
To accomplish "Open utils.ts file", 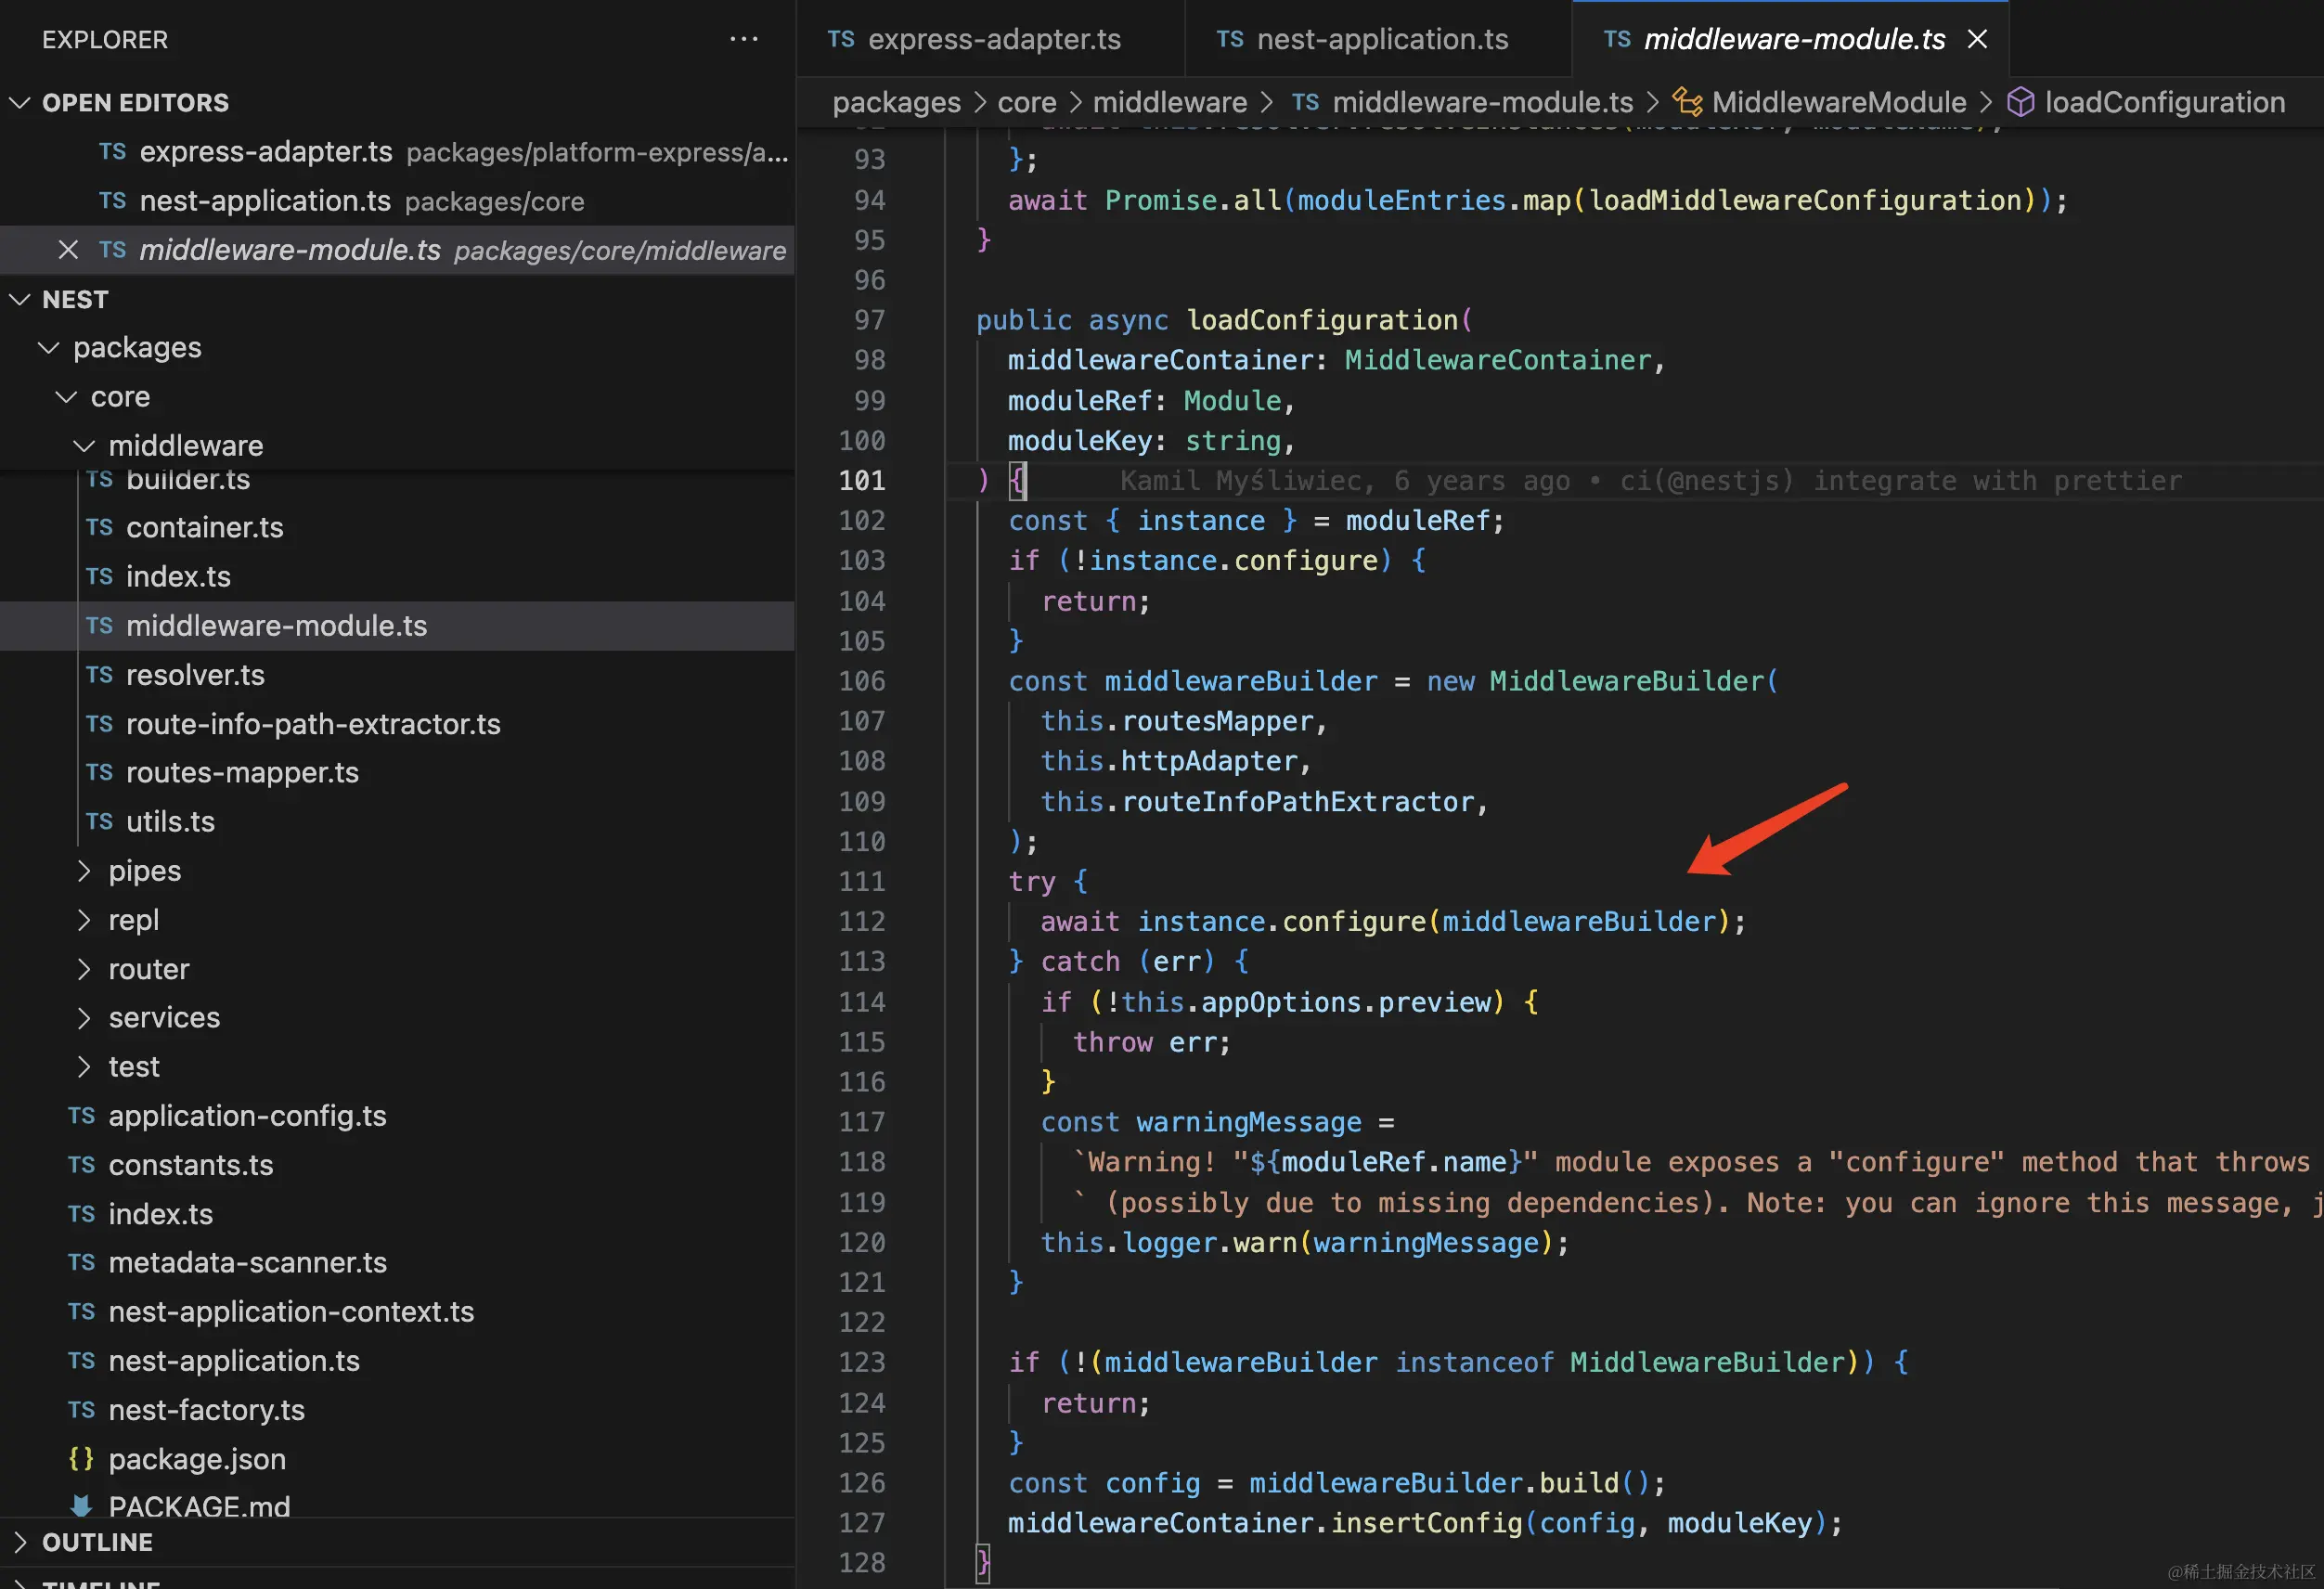I will pos(397,822).
